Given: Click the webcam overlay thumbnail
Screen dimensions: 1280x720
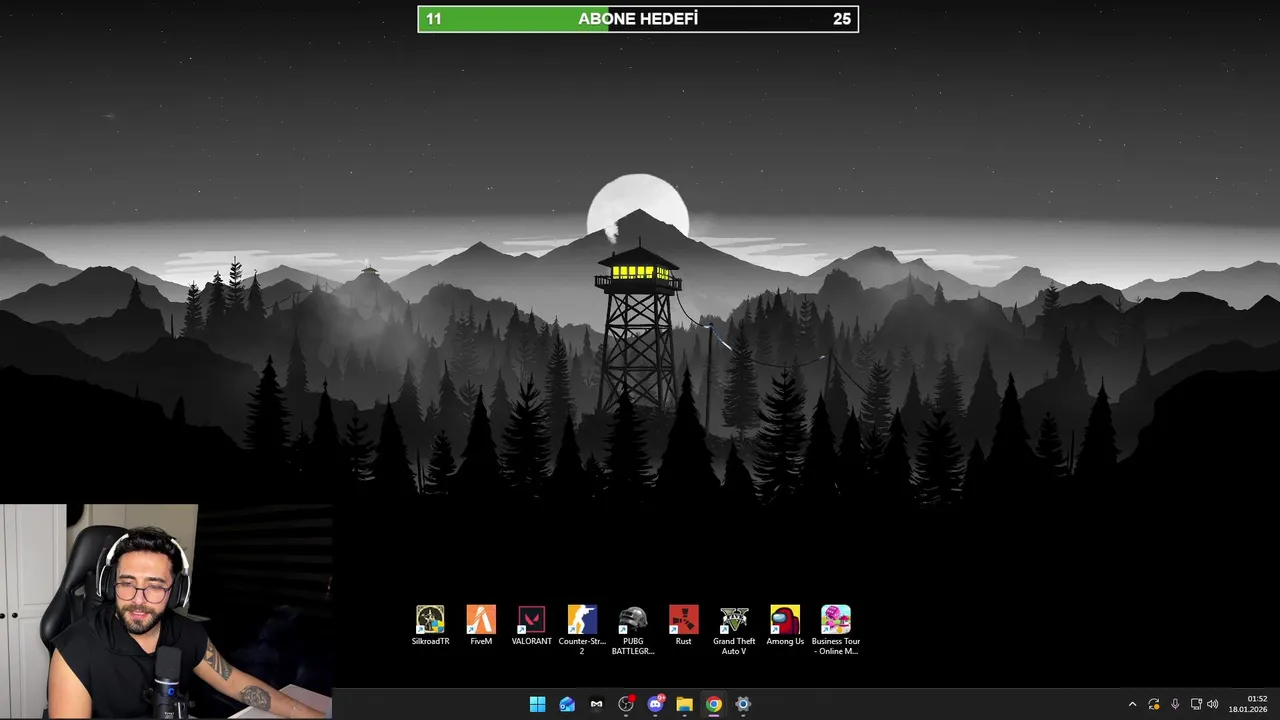Looking at the screenshot, I should 166,612.
